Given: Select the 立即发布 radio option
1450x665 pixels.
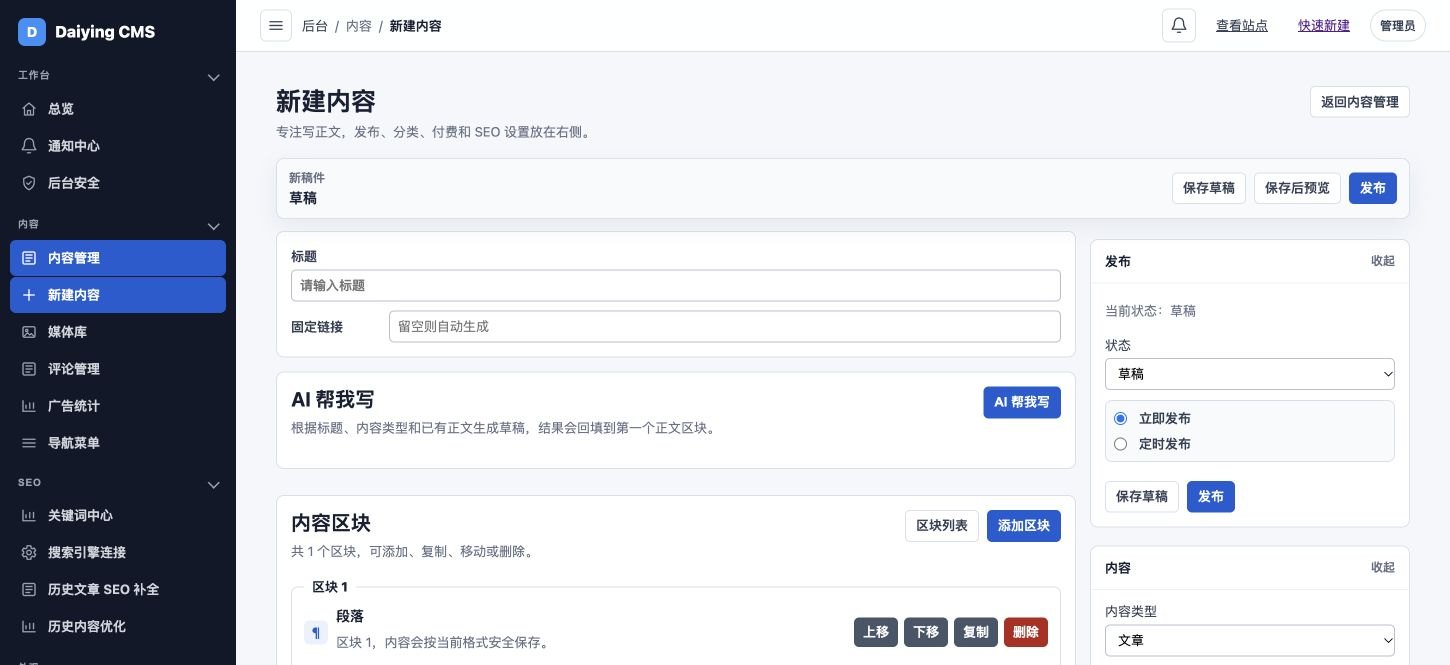Looking at the screenshot, I should point(1120,418).
